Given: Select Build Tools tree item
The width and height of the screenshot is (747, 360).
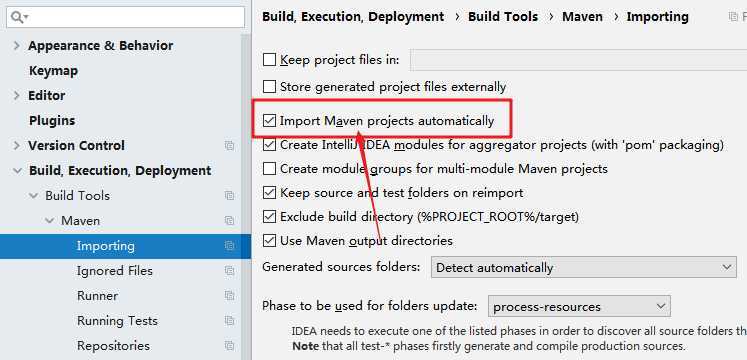Looking at the screenshot, I should 77,196.
